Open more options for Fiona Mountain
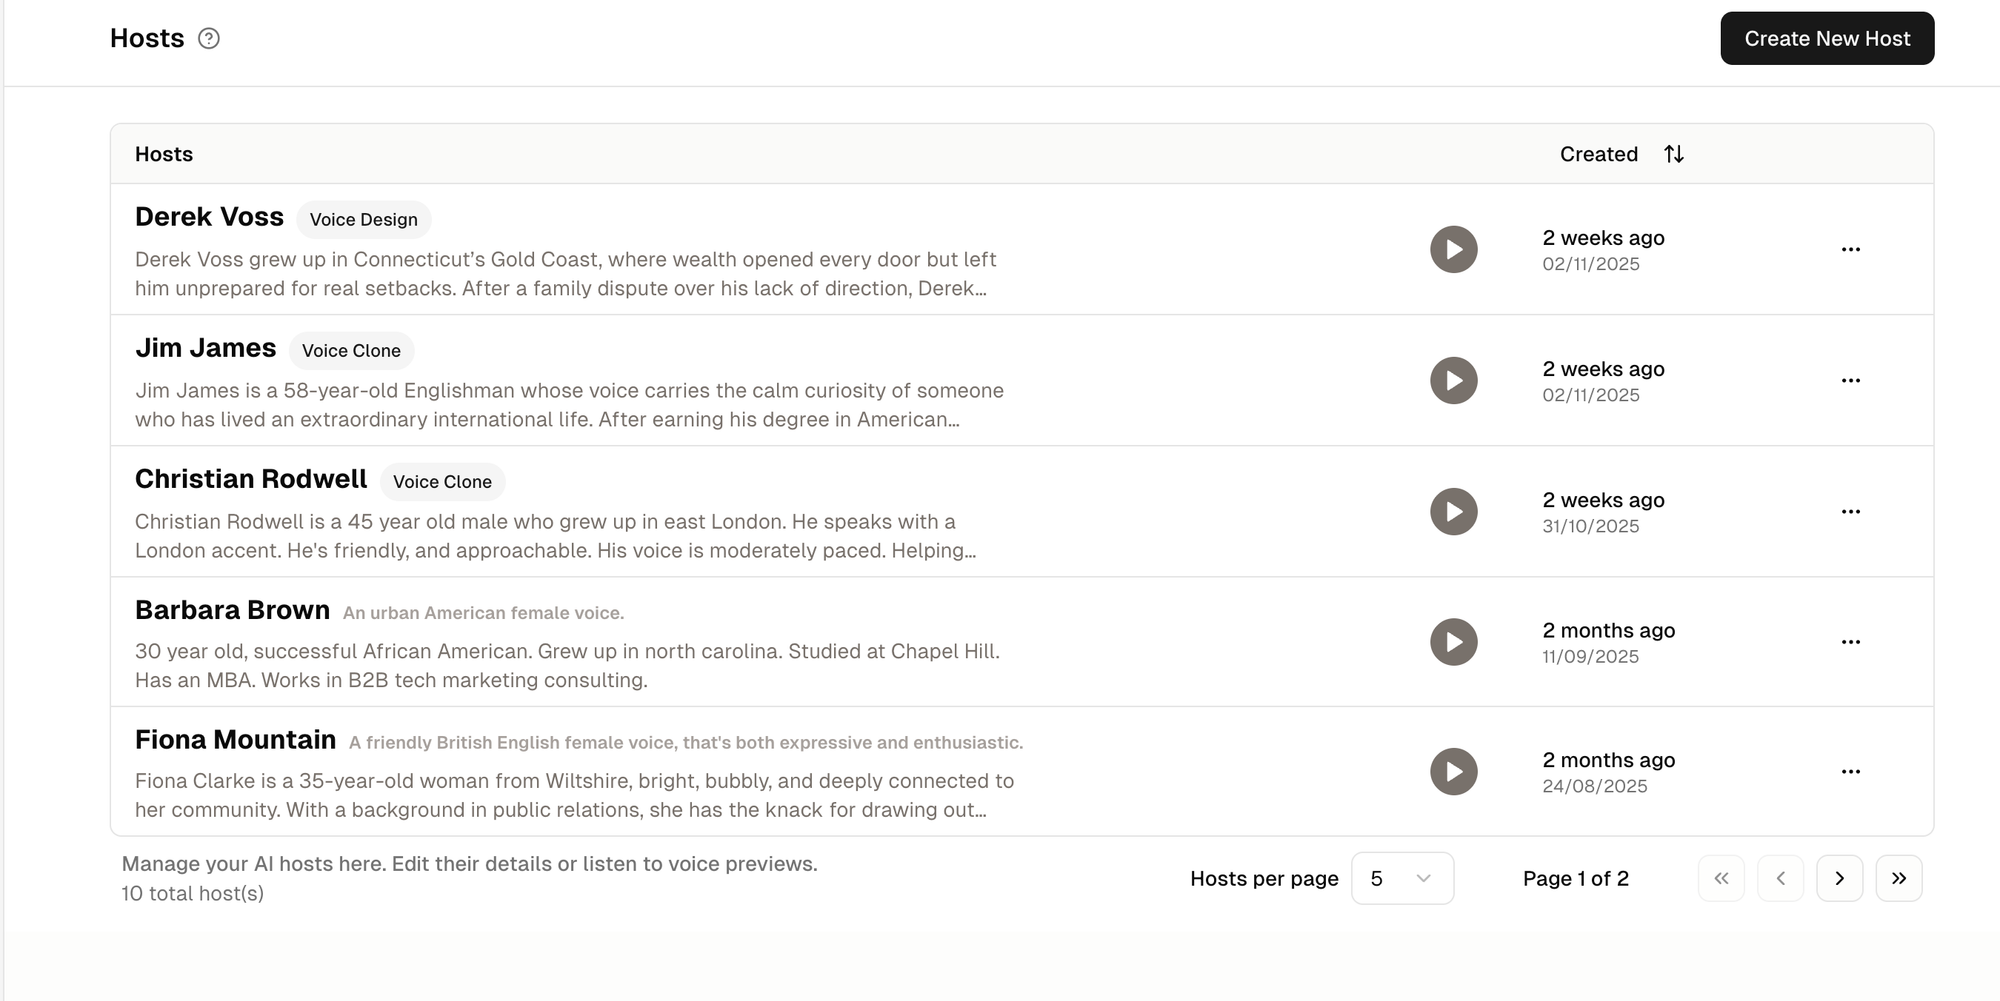2000x1001 pixels. pyautogui.click(x=1850, y=772)
